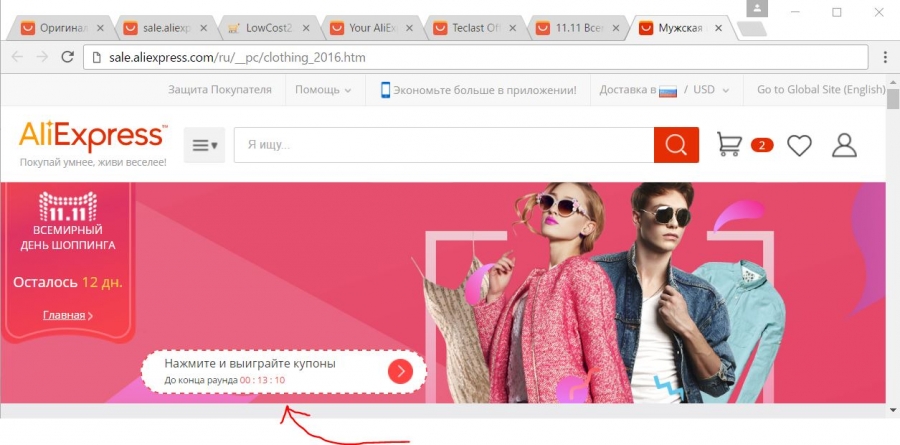This screenshot has width=900, height=445.
Task: Go back with the browser back arrow
Action: [x=17, y=57]
